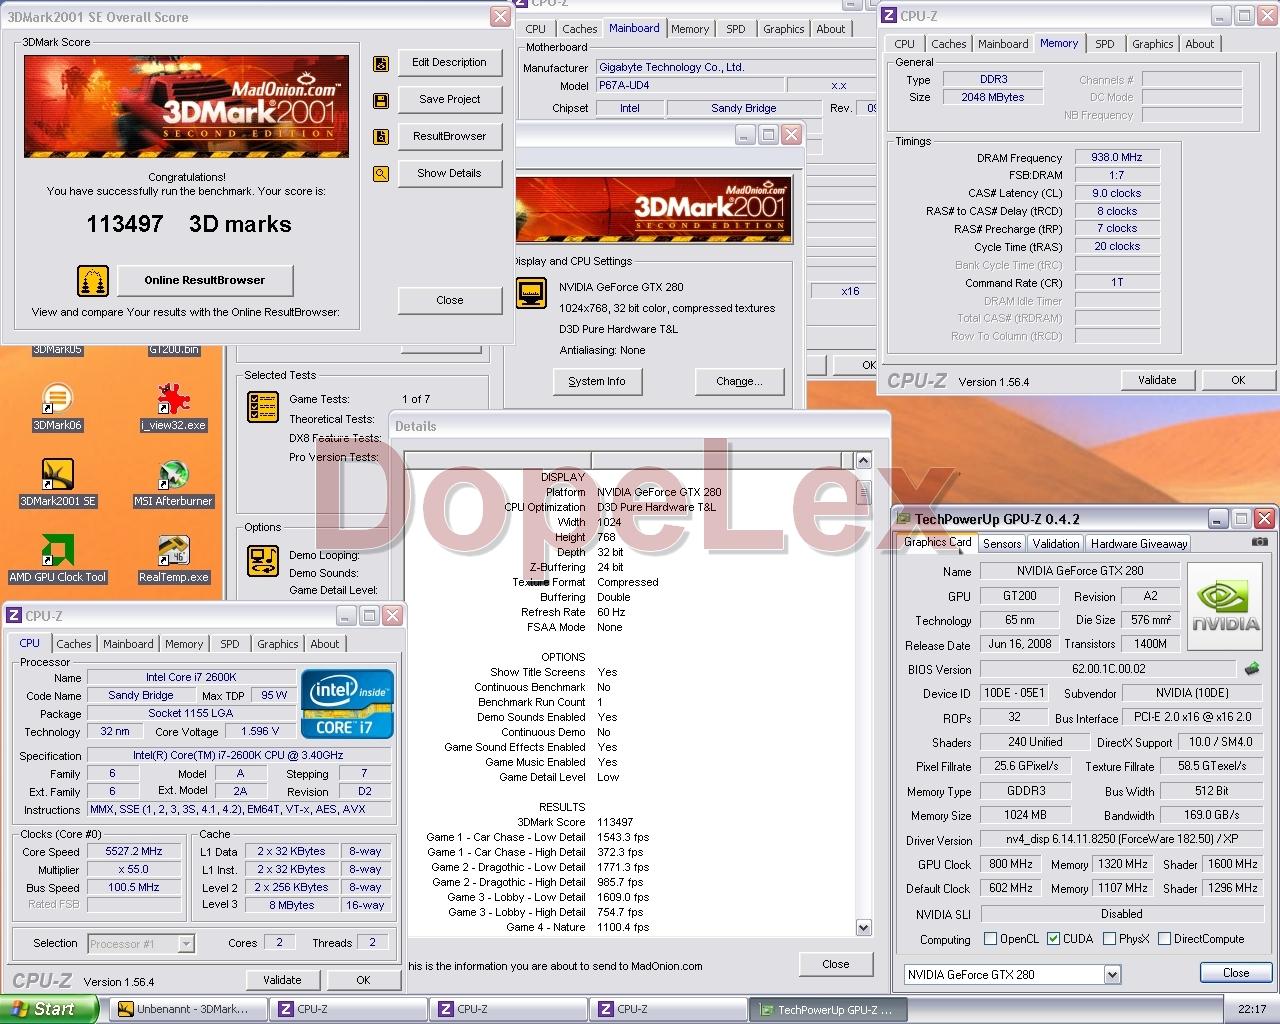Select About tab in bottom CPU-Z window

point(325,644)
